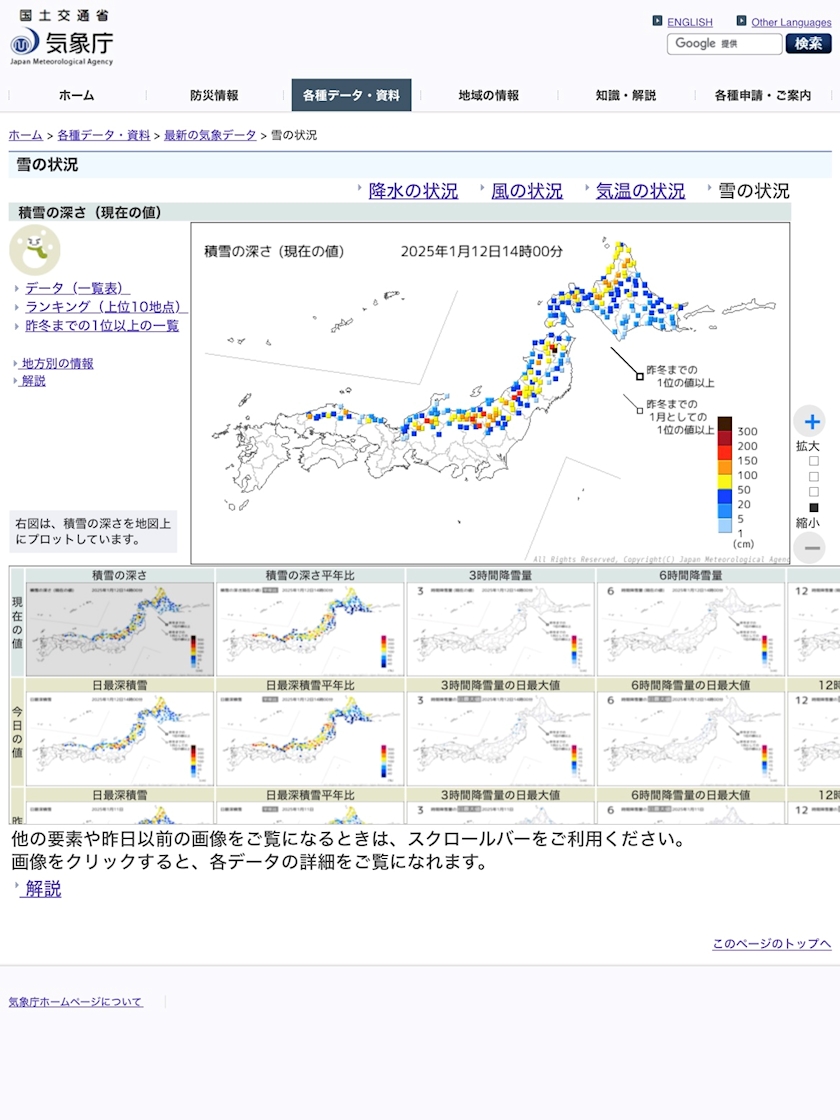Image resolution: width=840 pixels, height=1120 pixels.
Task: Select the second zoom level checkbox
Action: pyautogui.click(x=814, y=476)
